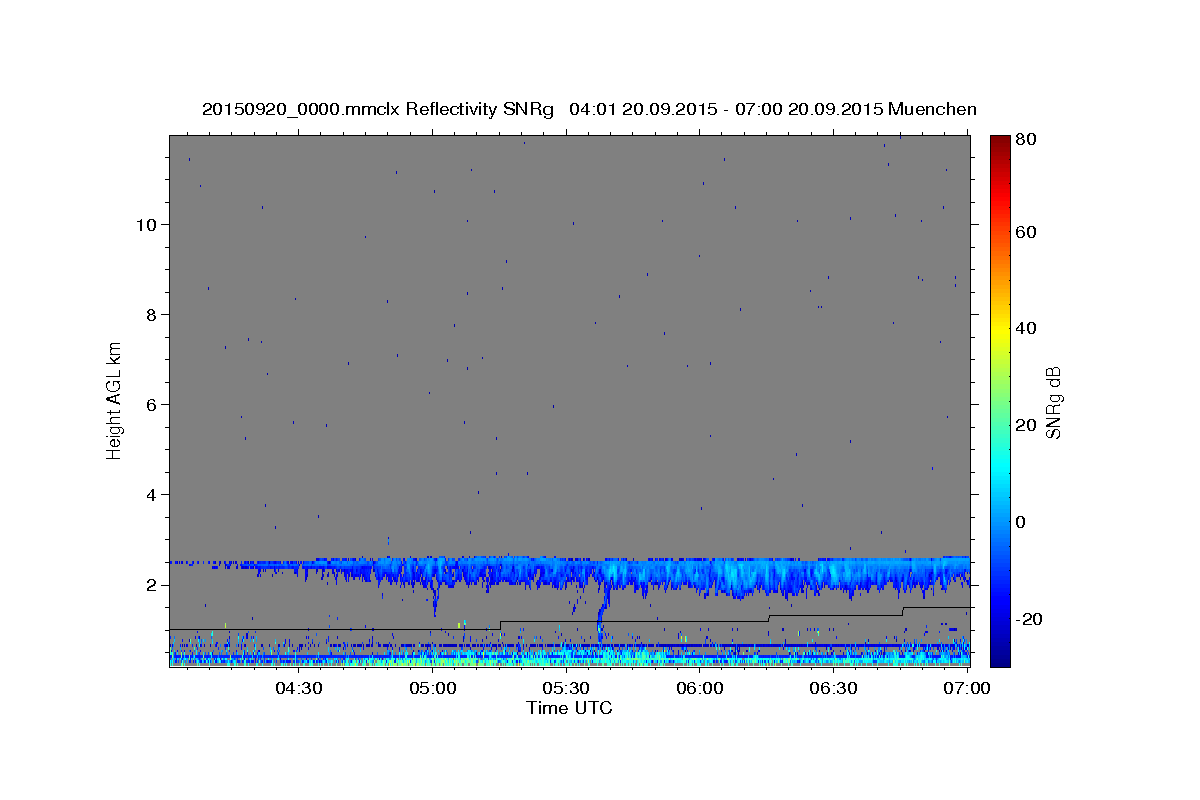The height and width of the screenshot is (800, 1200).
Task: Click the dark red top of the colorbar
Action: coord(1000,145)
